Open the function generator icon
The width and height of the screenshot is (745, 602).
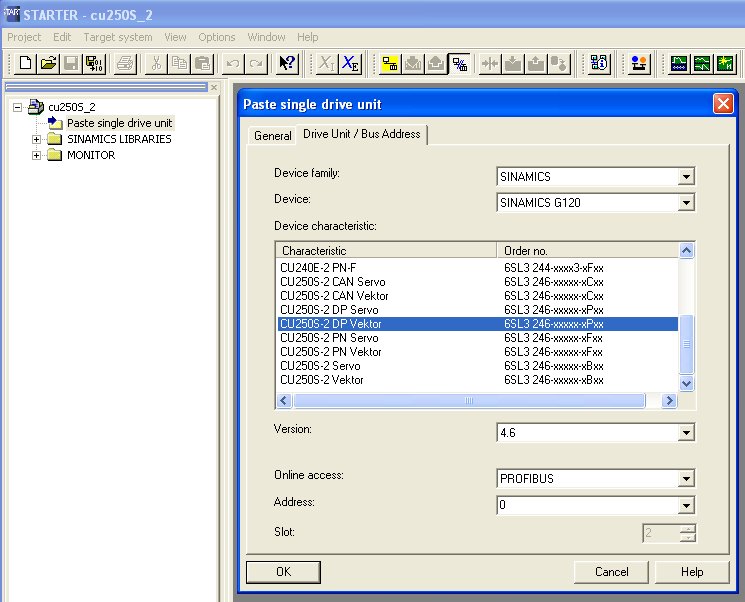[702, 63]
